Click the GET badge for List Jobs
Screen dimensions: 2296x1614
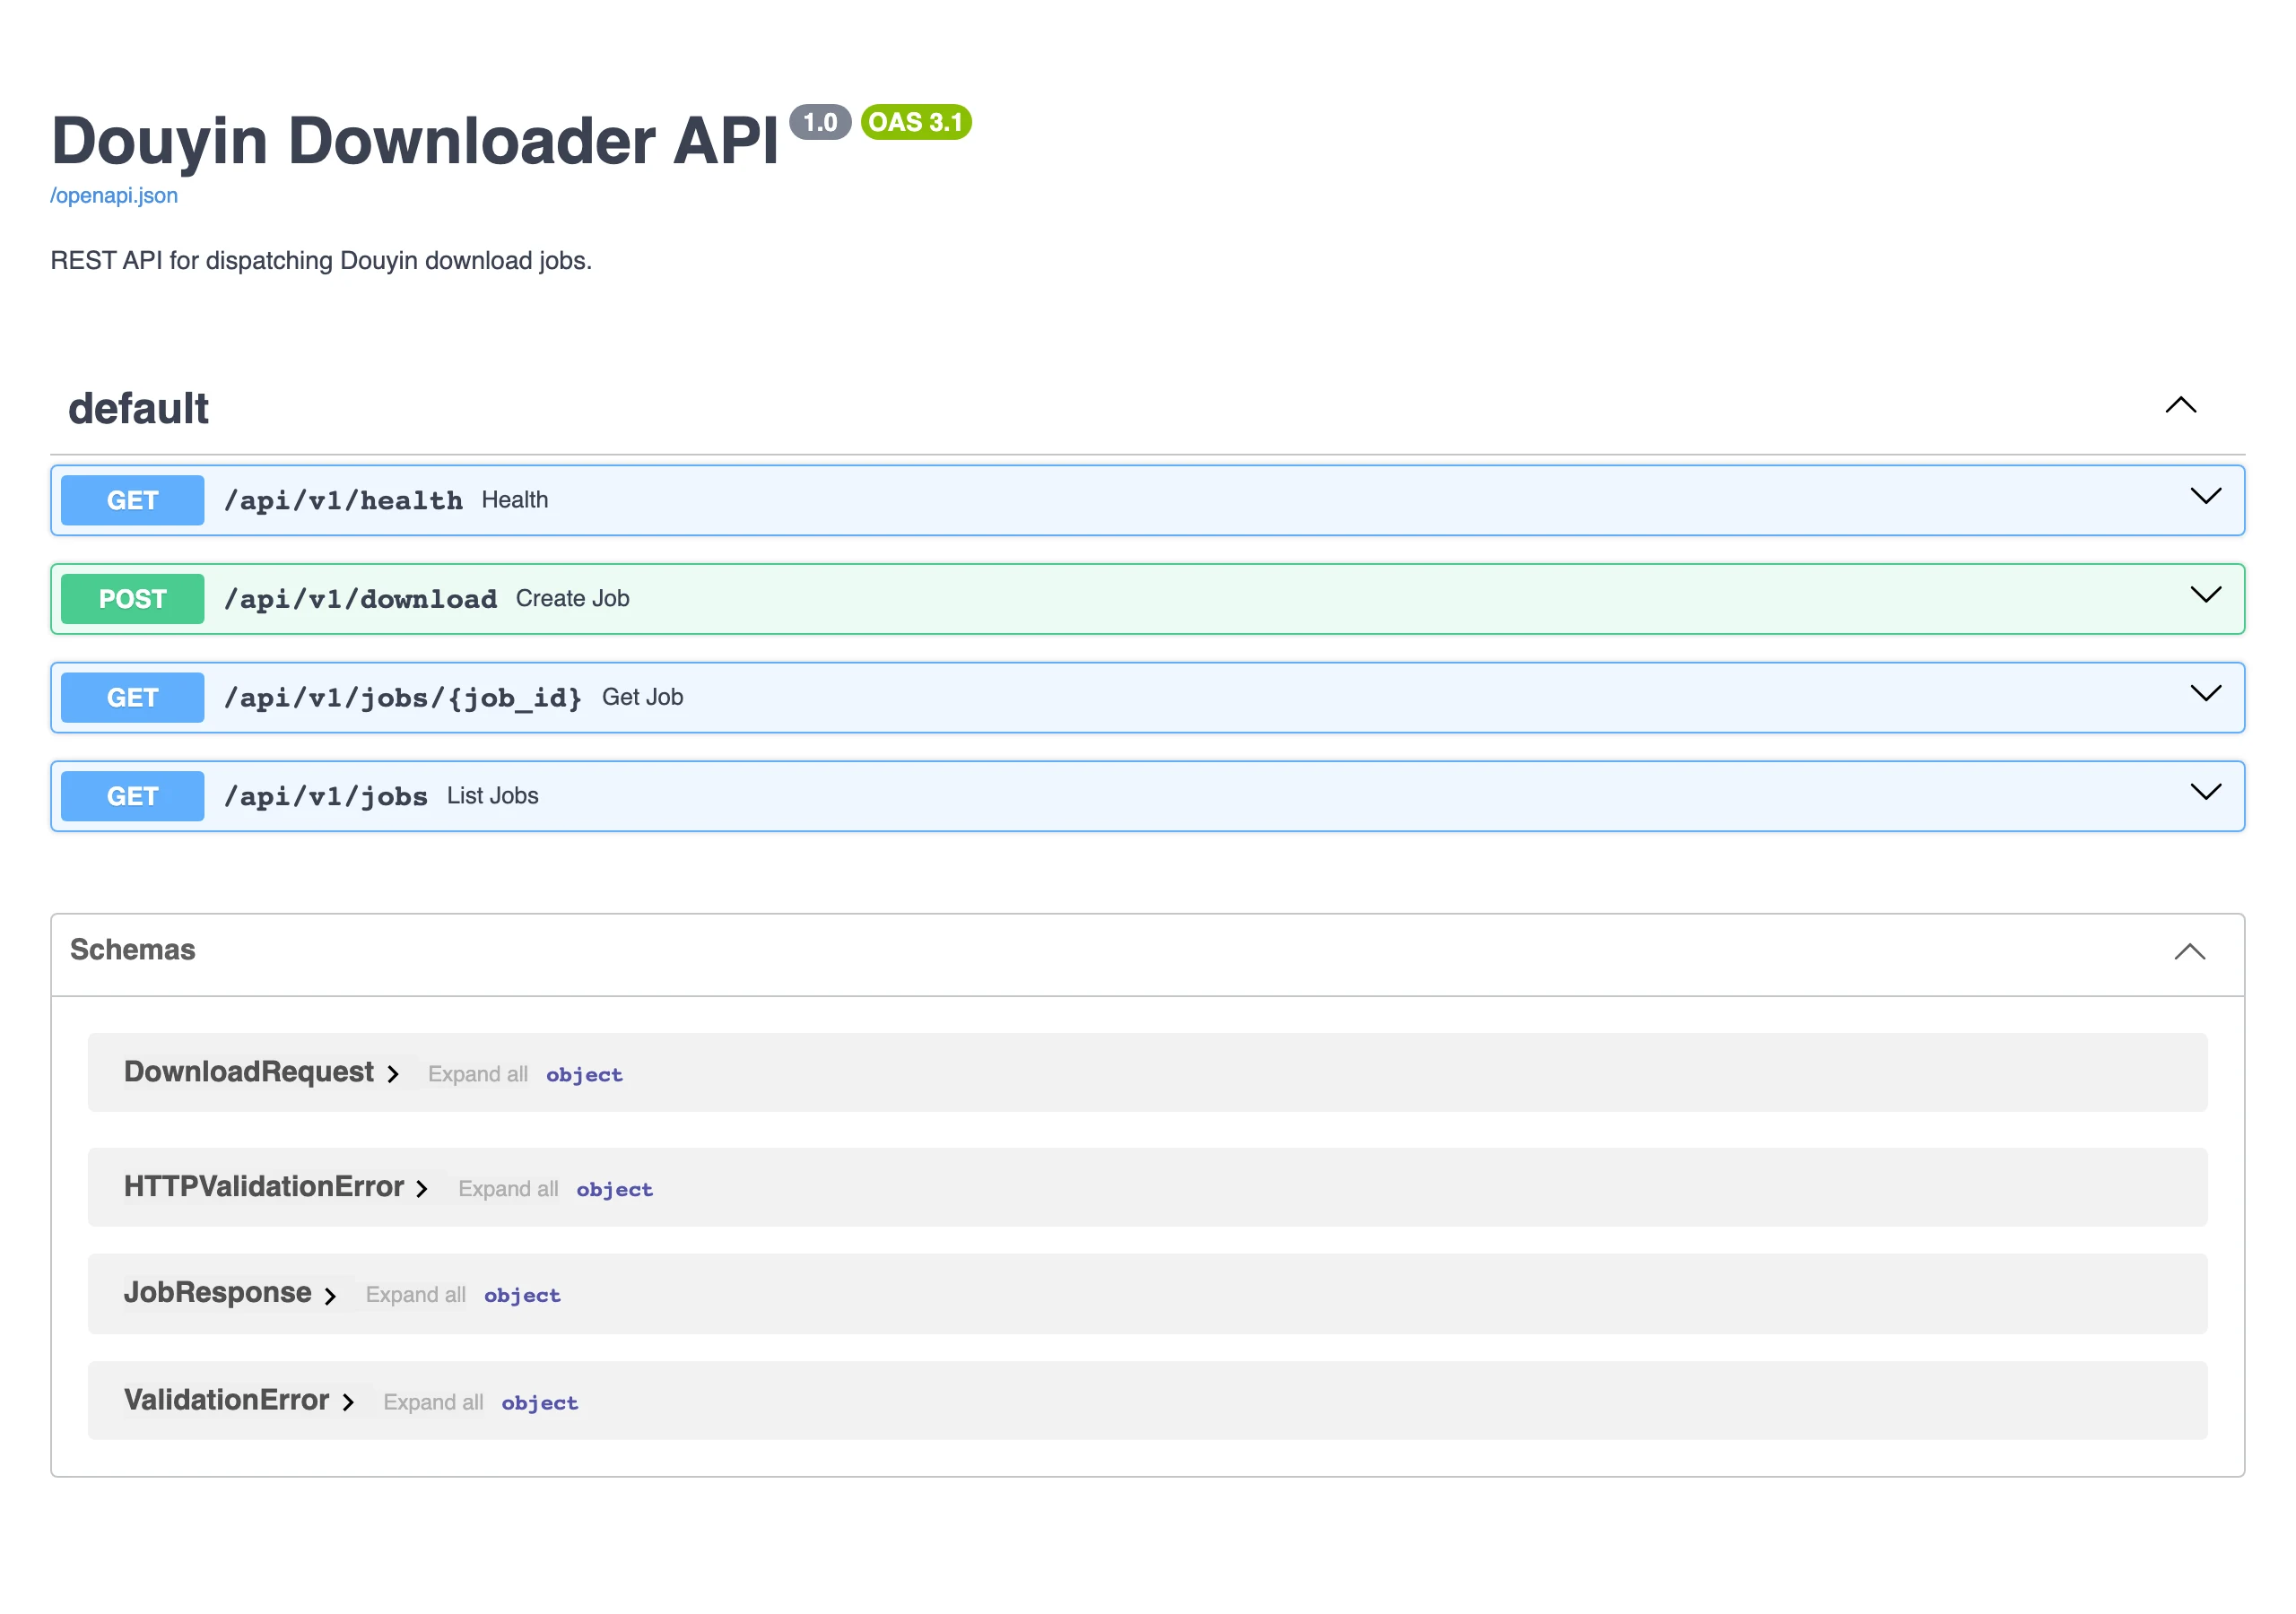(133, 796)
